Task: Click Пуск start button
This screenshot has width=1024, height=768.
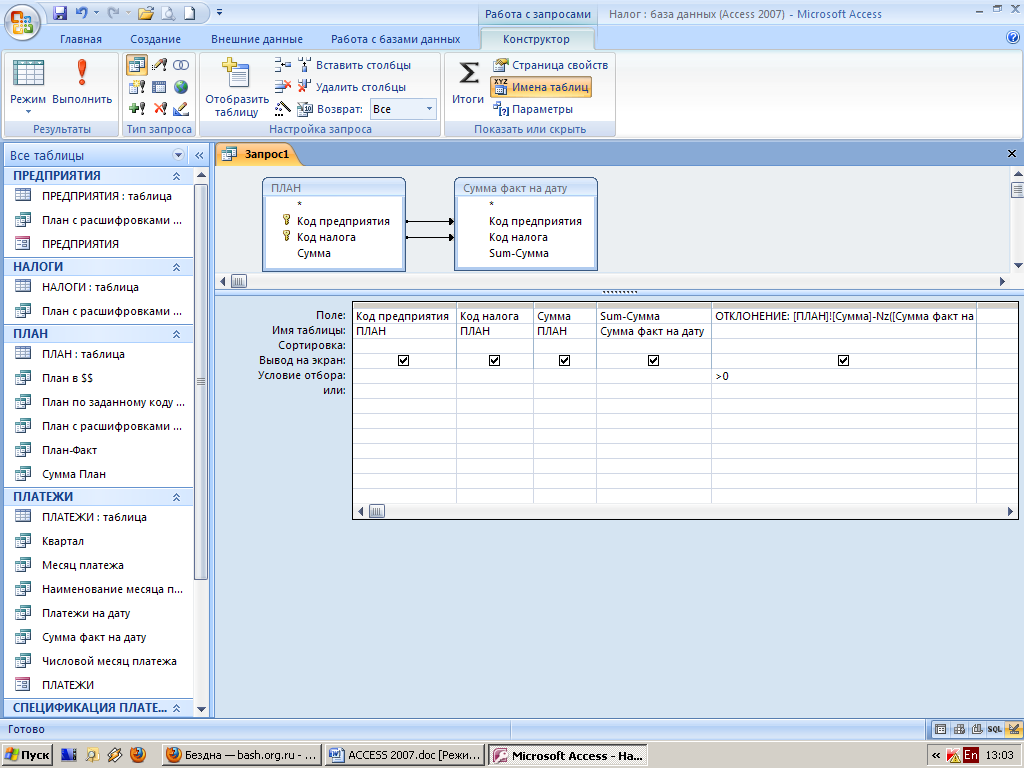Action: 27,756
